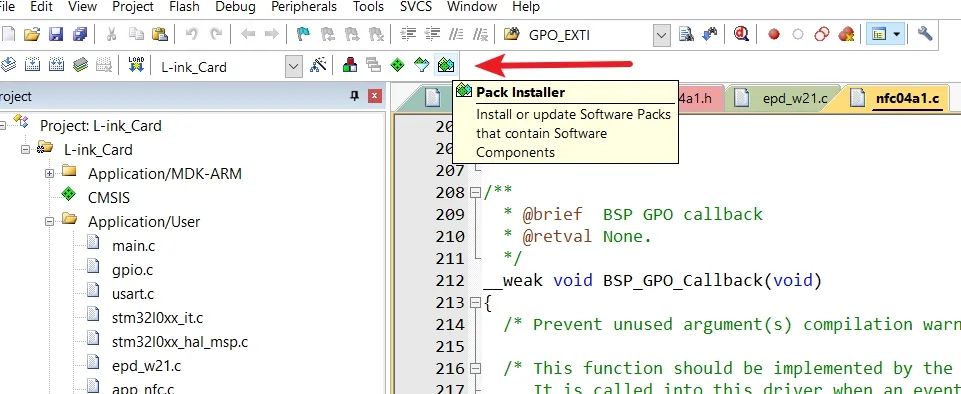The width and height of the screenshot is (961, 394).
Task: Indent selected lines icon
Action: [408, 34]
